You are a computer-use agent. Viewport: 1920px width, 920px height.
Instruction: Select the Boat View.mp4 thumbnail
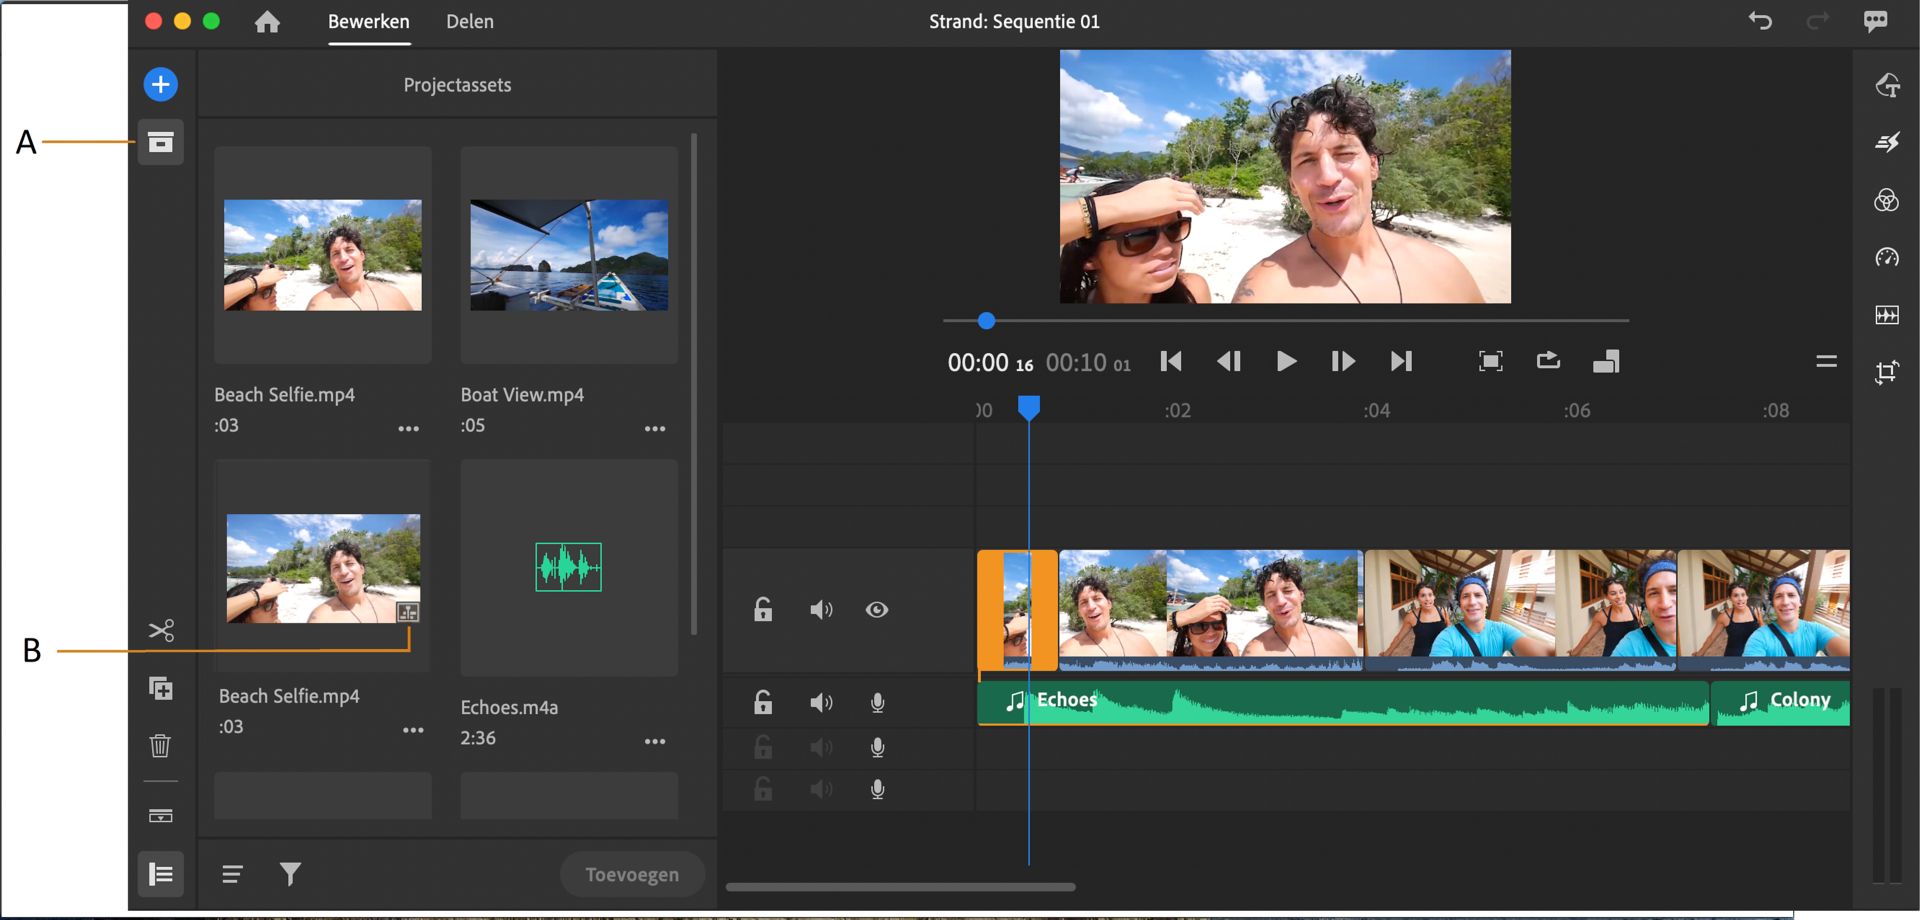pos(569,255)
